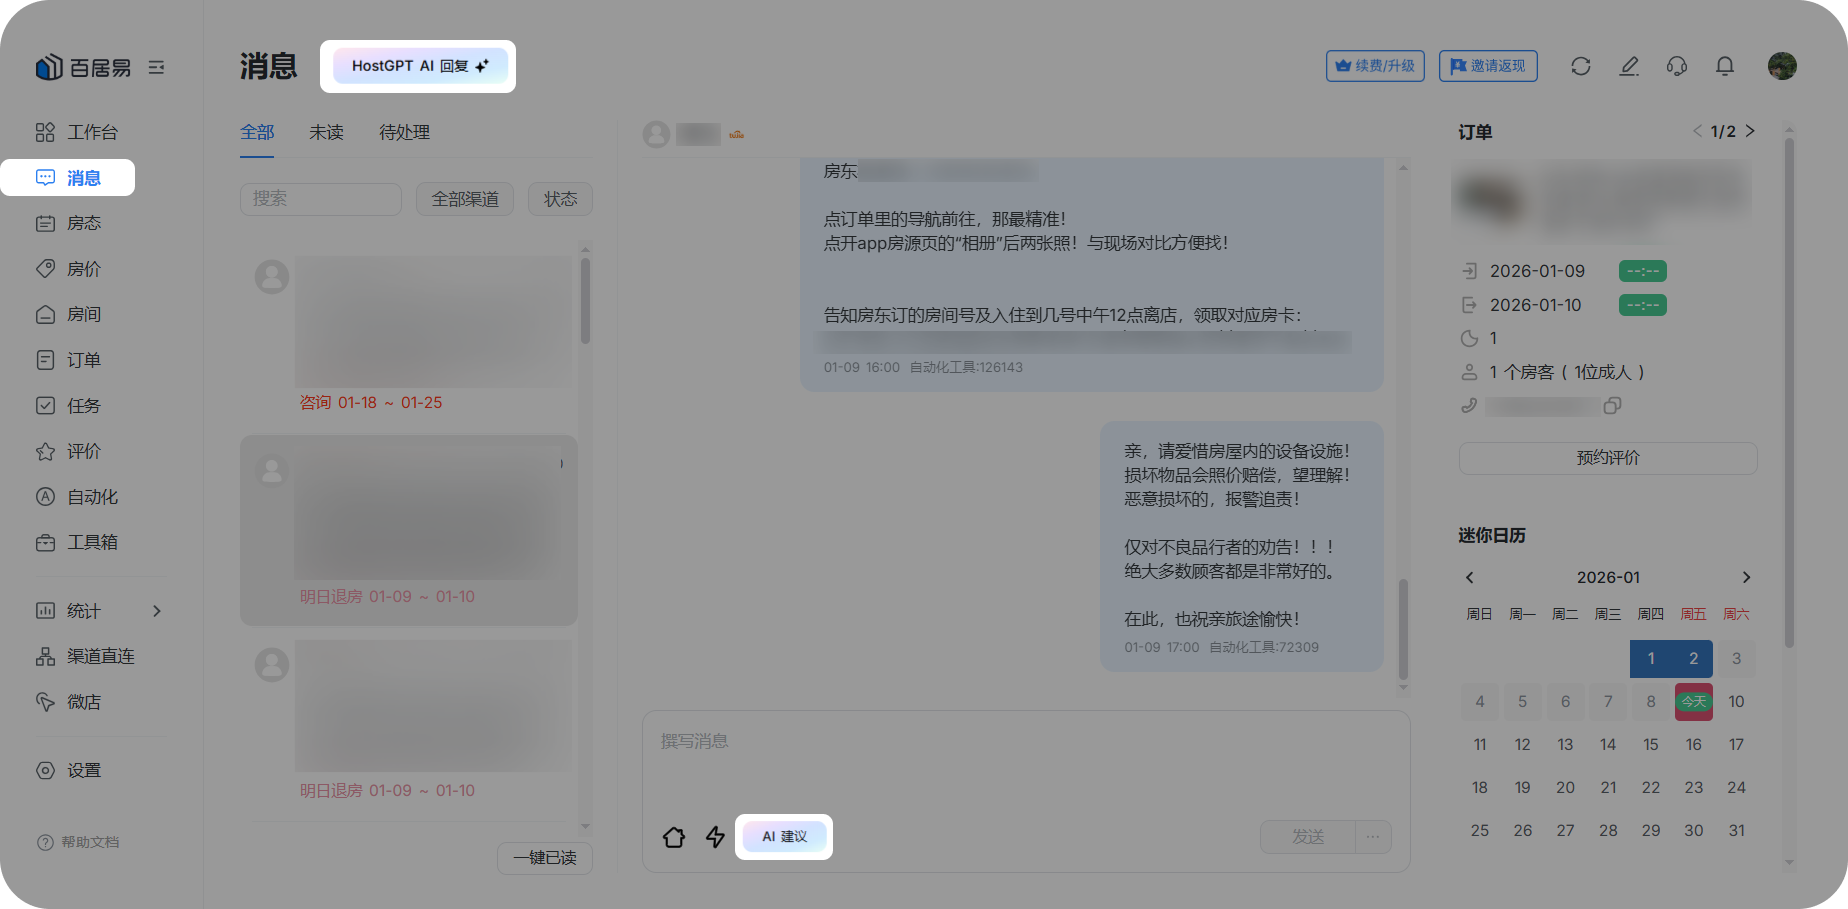Click the pencil edit icon in header

tap(1629, 66)
